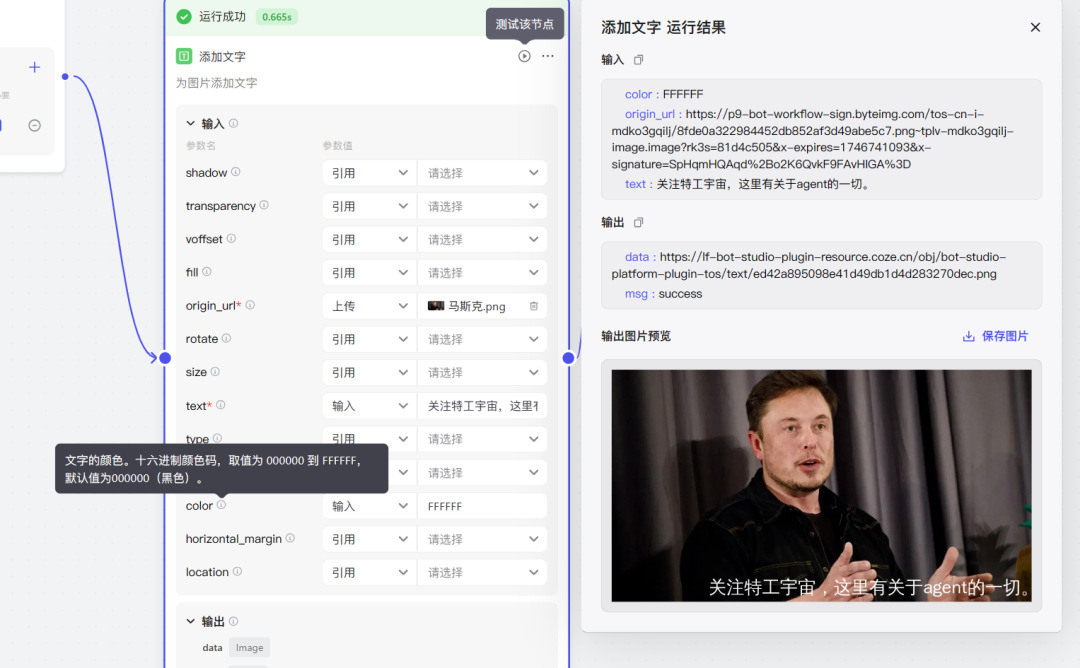Open rotate 请选择 value dropdown
The height and width of the screenshot is (668, 1080).
(482, 340)
